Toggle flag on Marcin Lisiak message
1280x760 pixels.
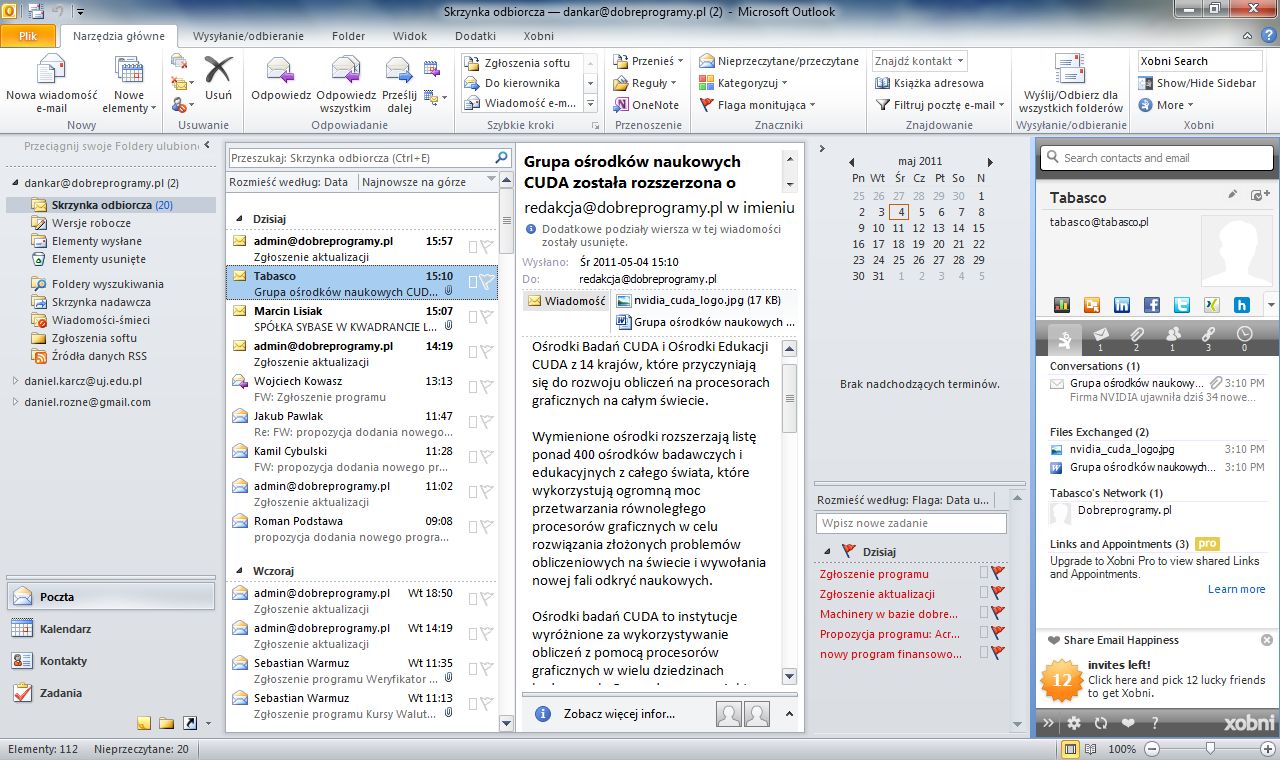[487, 318]
